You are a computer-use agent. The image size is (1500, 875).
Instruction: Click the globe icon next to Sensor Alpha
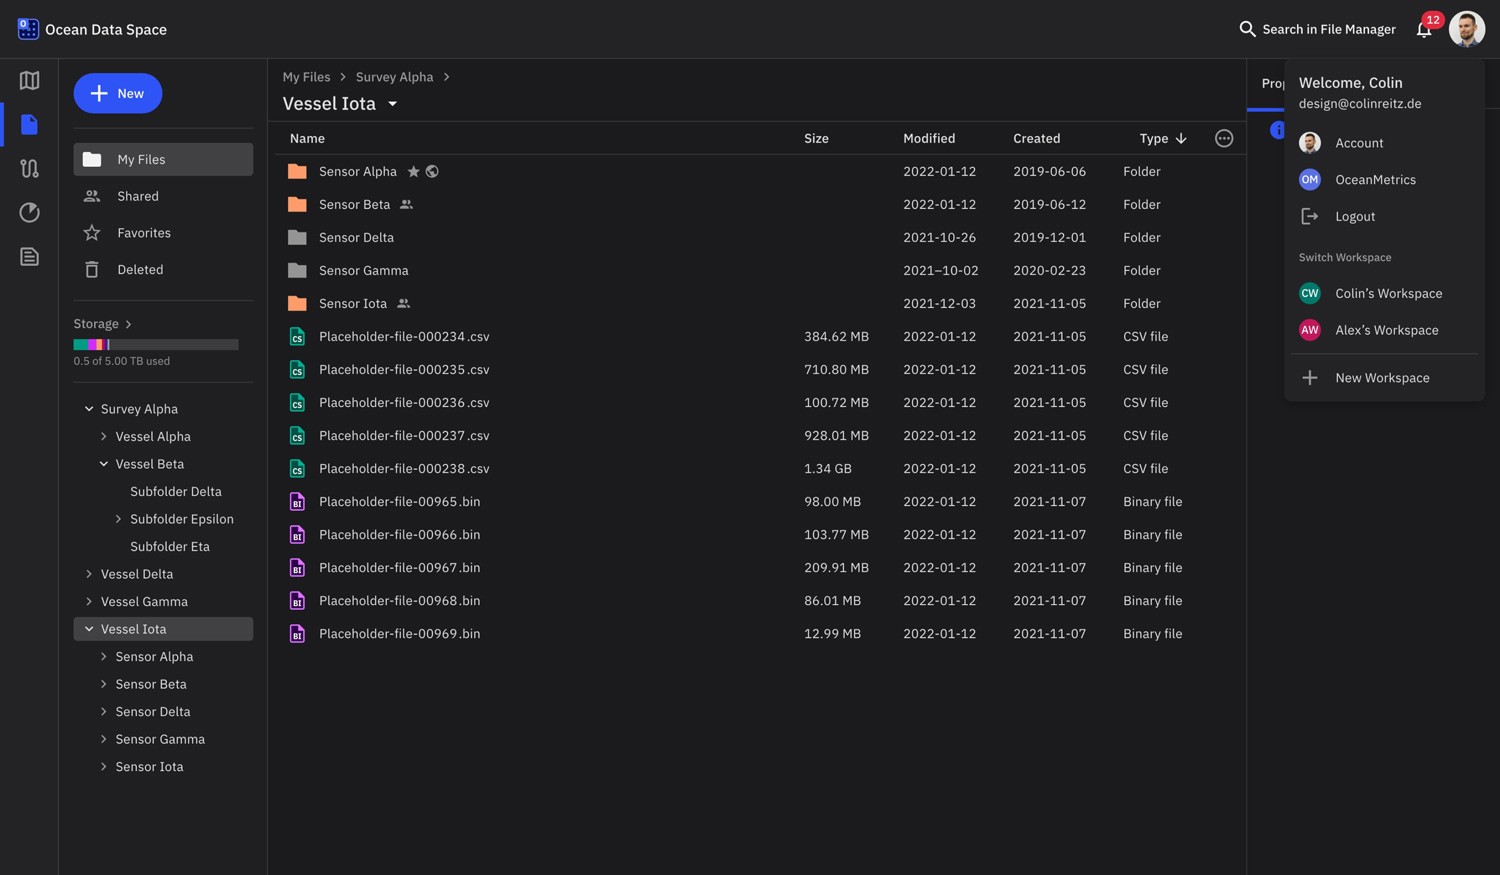[x=432, y=171]
